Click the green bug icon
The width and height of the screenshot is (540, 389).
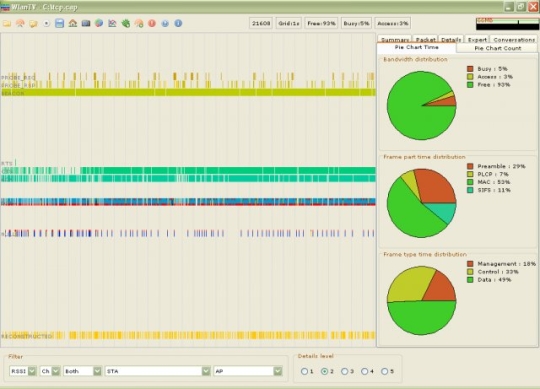point(126,23)
